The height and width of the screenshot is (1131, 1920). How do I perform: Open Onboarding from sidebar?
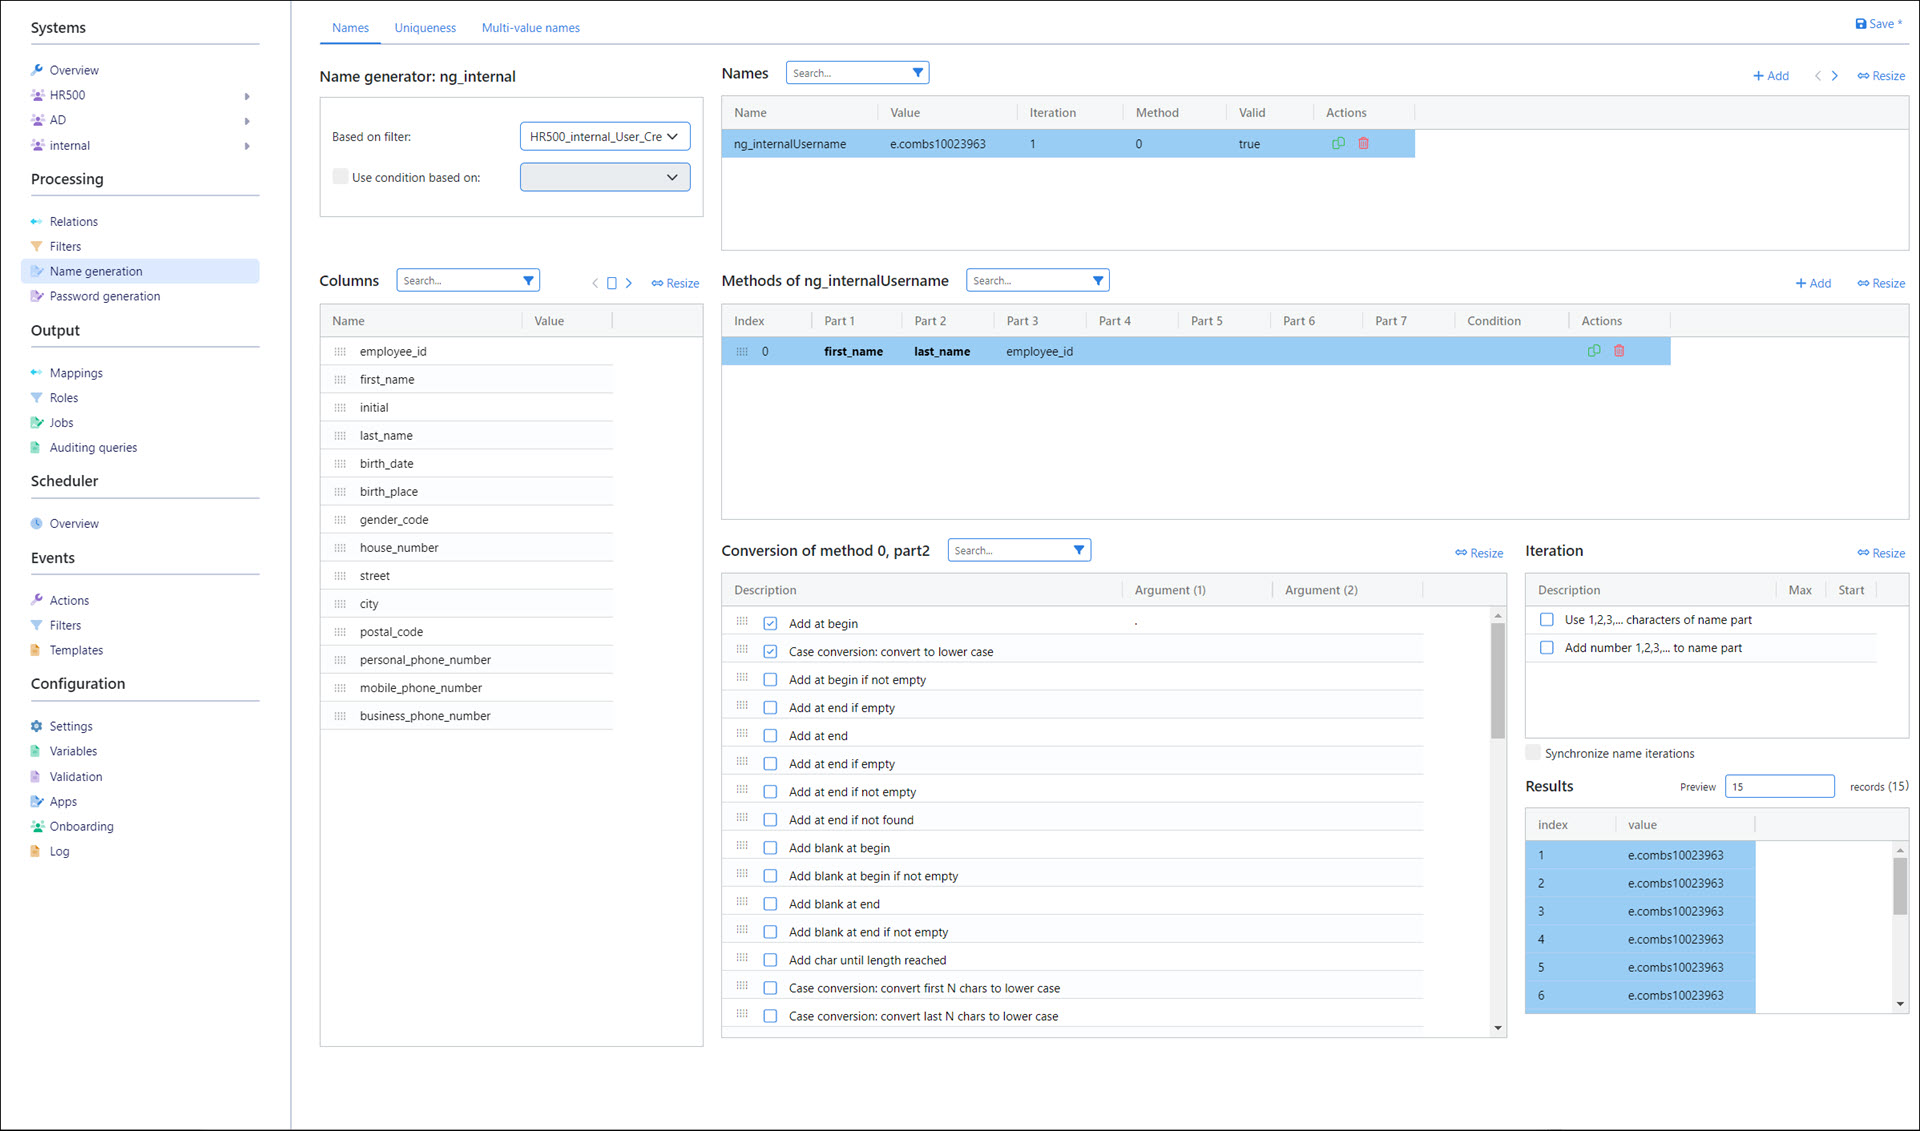[81, 826]
